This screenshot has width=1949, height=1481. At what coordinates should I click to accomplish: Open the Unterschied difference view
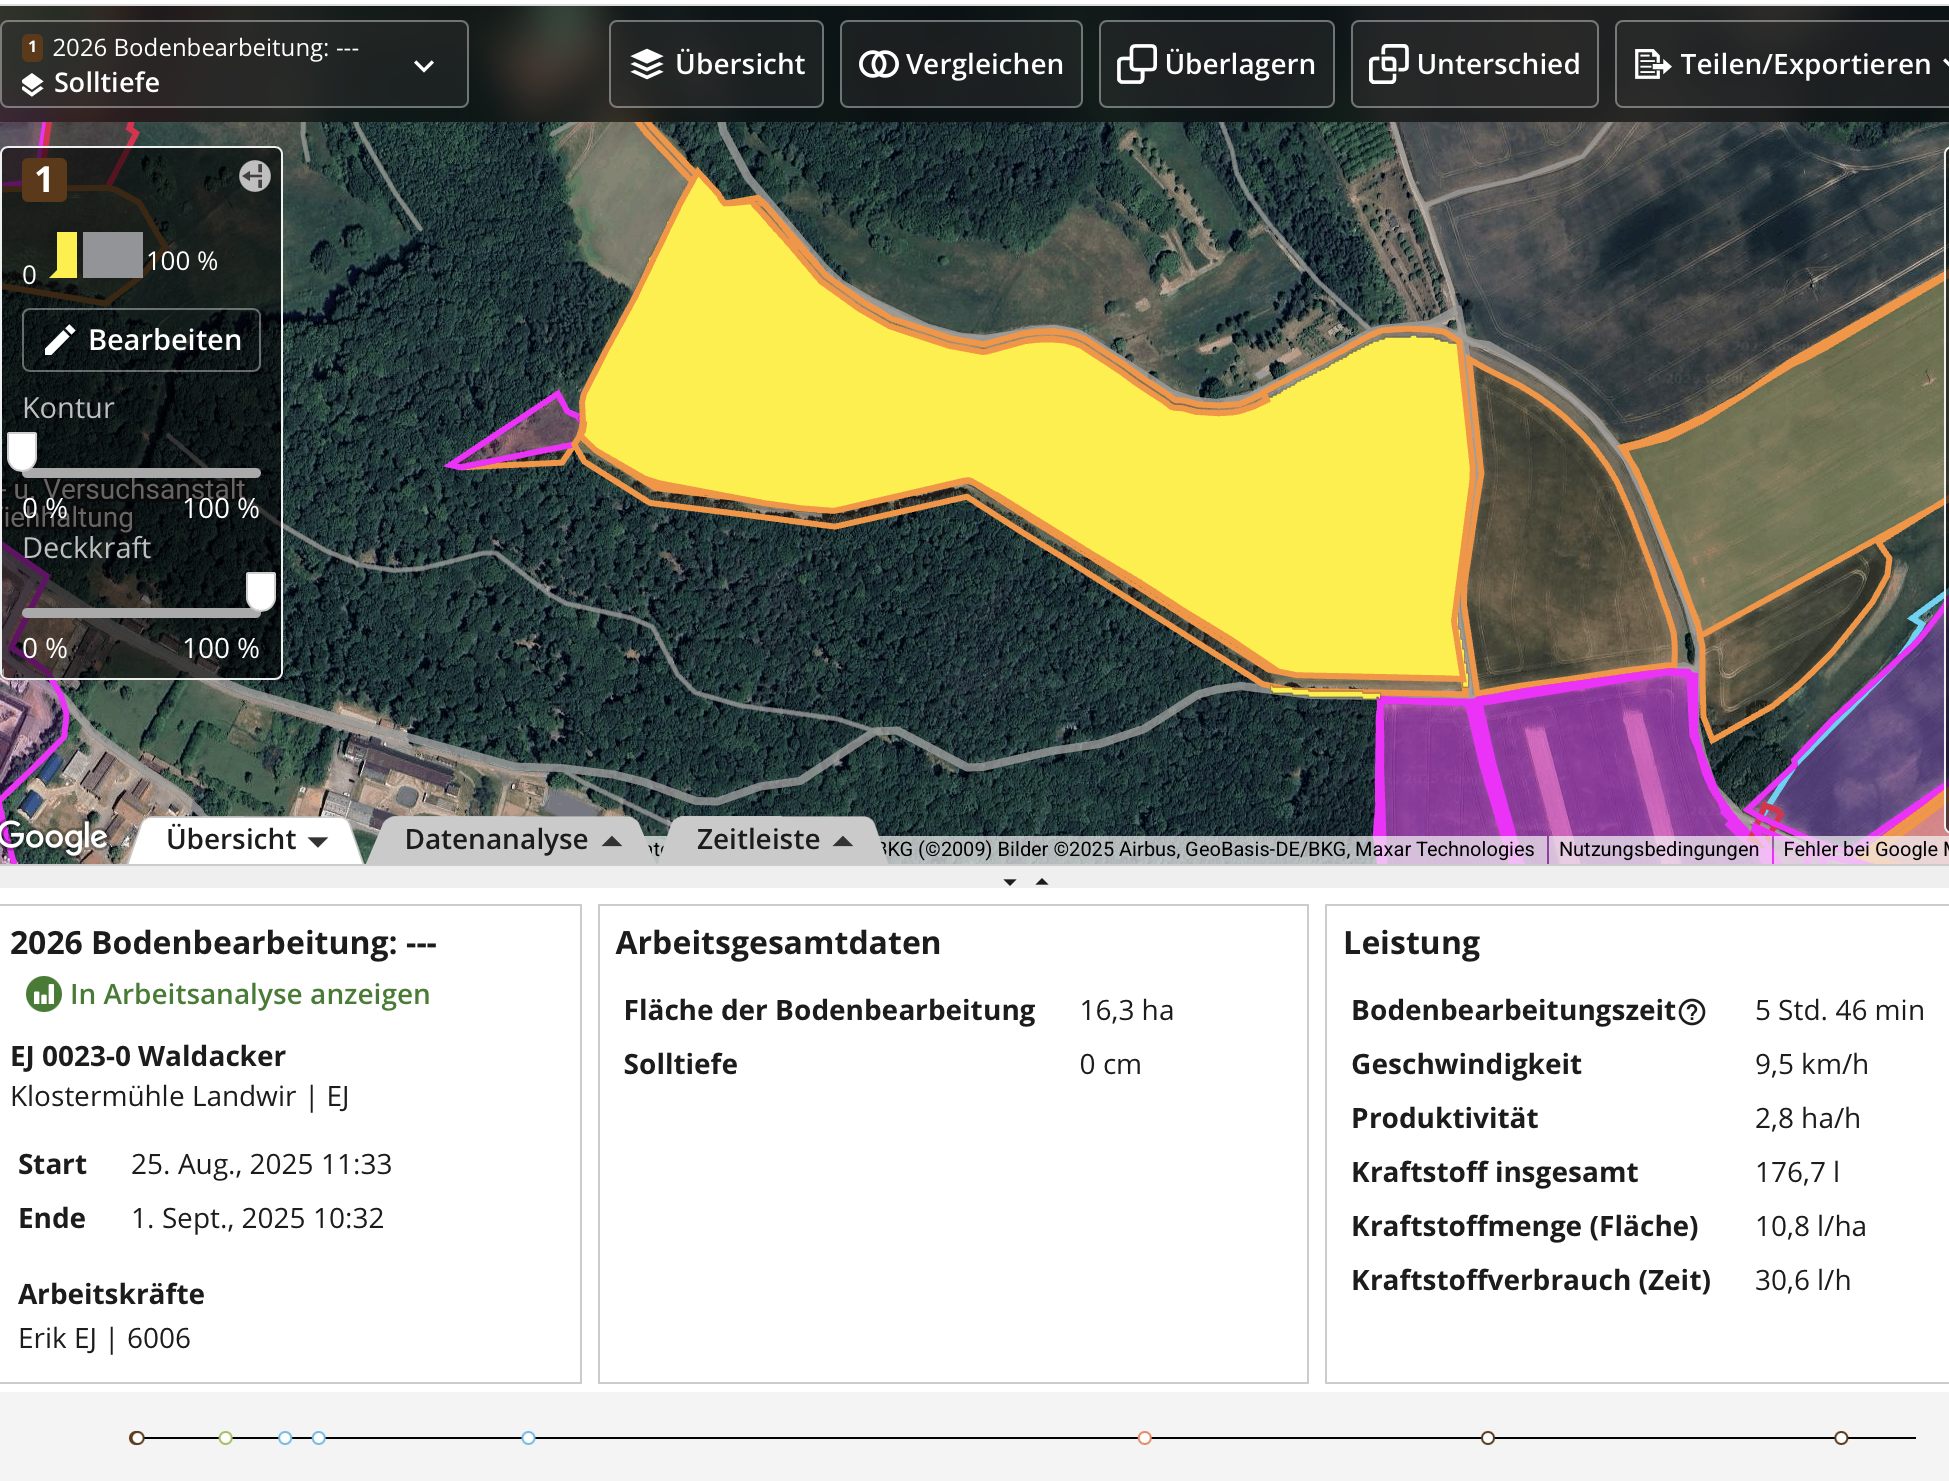click(x=1474, y=64)
